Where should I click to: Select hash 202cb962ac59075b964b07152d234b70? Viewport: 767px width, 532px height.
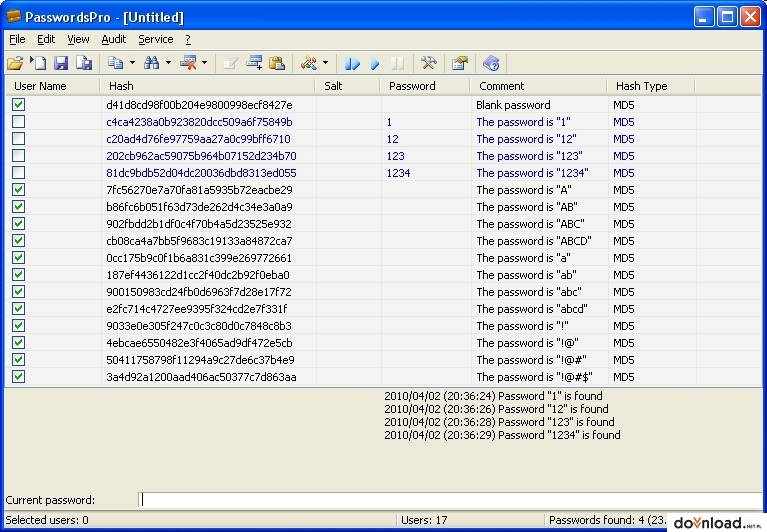coord(201,156)
